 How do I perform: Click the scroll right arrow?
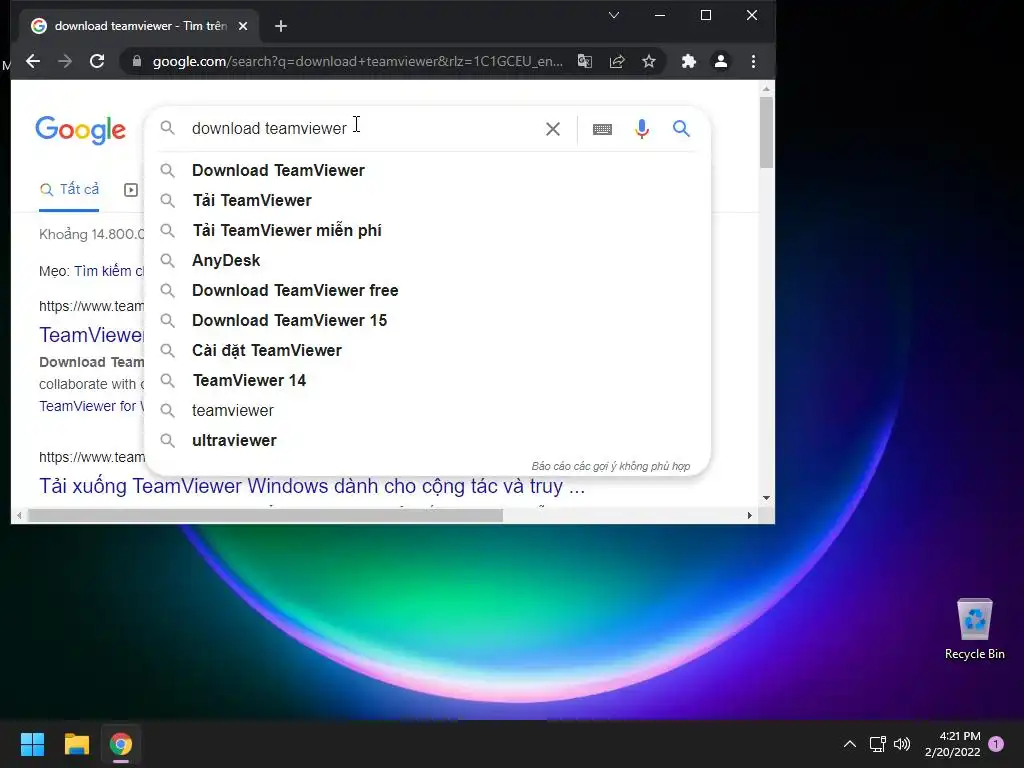pyautogui.click(x=750, y=515)
